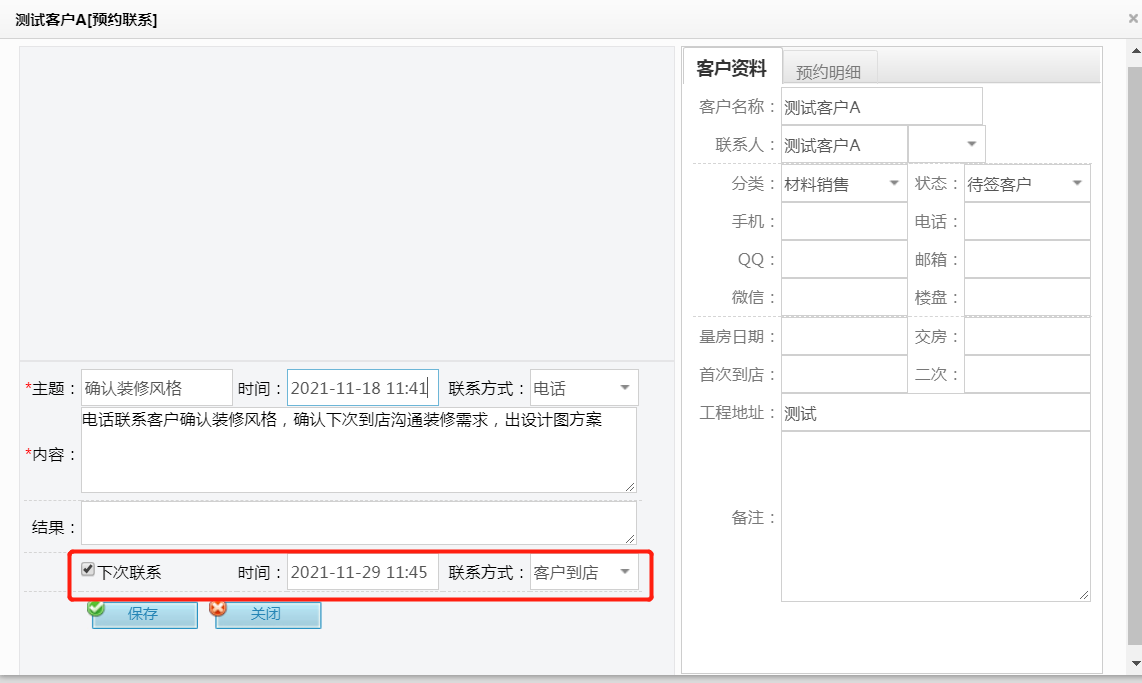The height and width of the screenshot is (683, 1142).
Task: Click the 量房日期 date field
Action: click(843, 337)
